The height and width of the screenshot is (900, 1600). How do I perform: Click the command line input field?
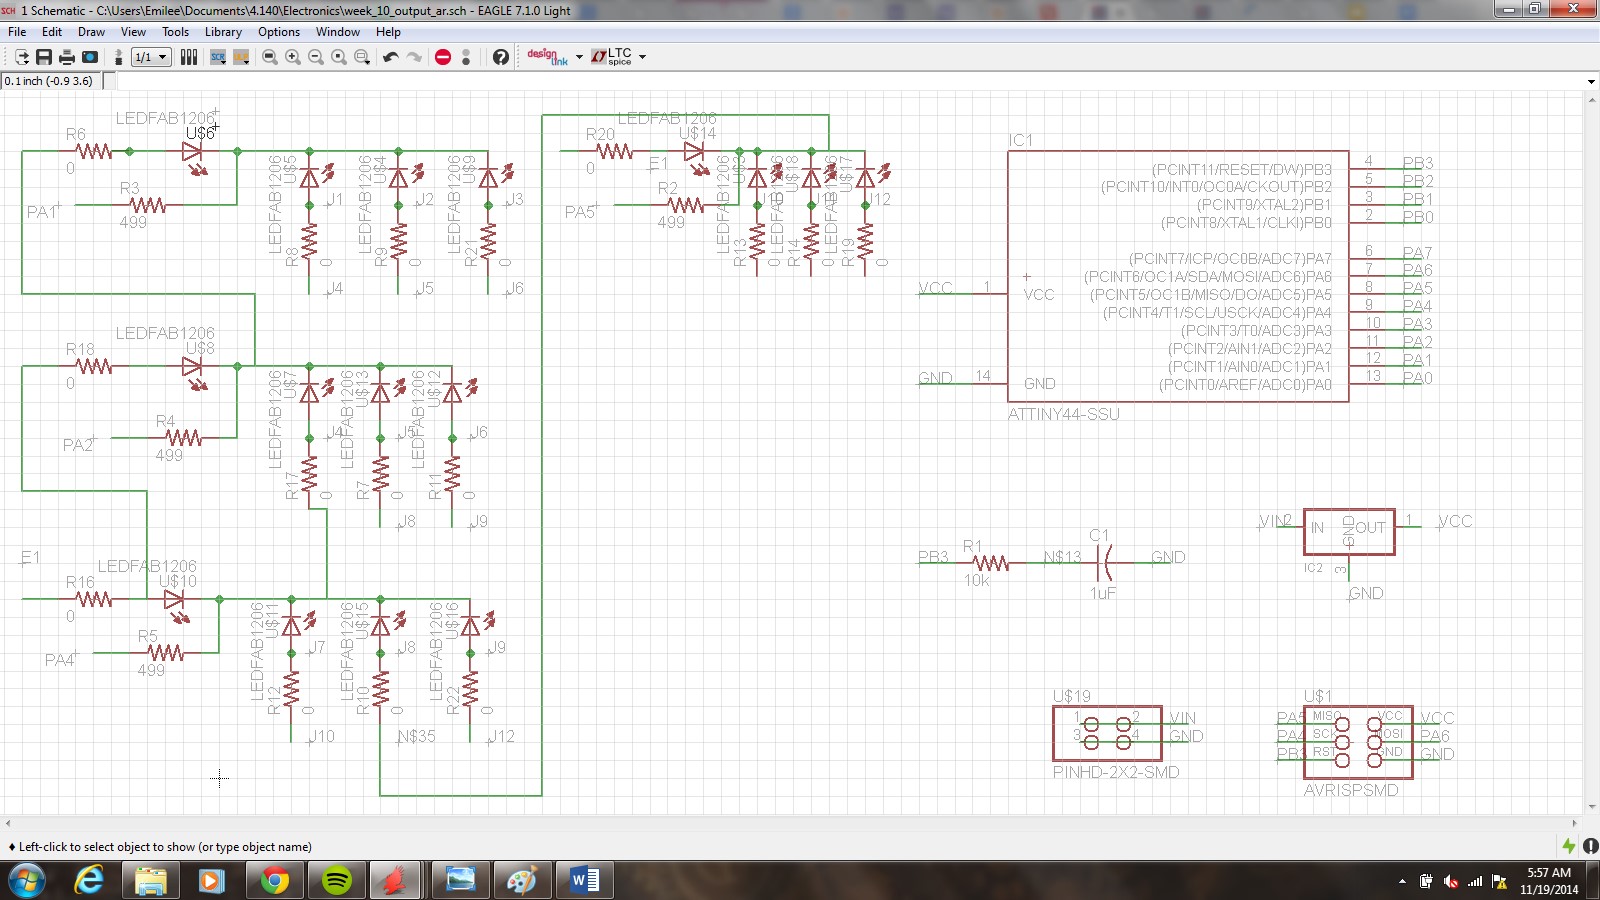(848, 81)
